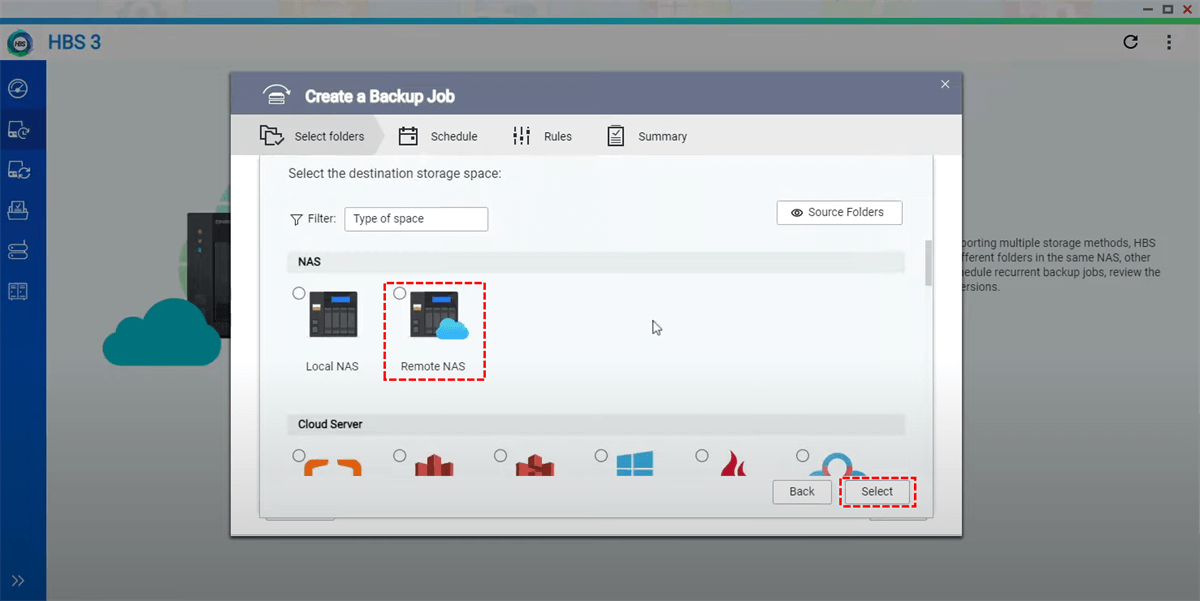The height and width of the screenshot is (601, 1200).
Task: Select the Local NAS radio button
Action: [x=299, y=294]
